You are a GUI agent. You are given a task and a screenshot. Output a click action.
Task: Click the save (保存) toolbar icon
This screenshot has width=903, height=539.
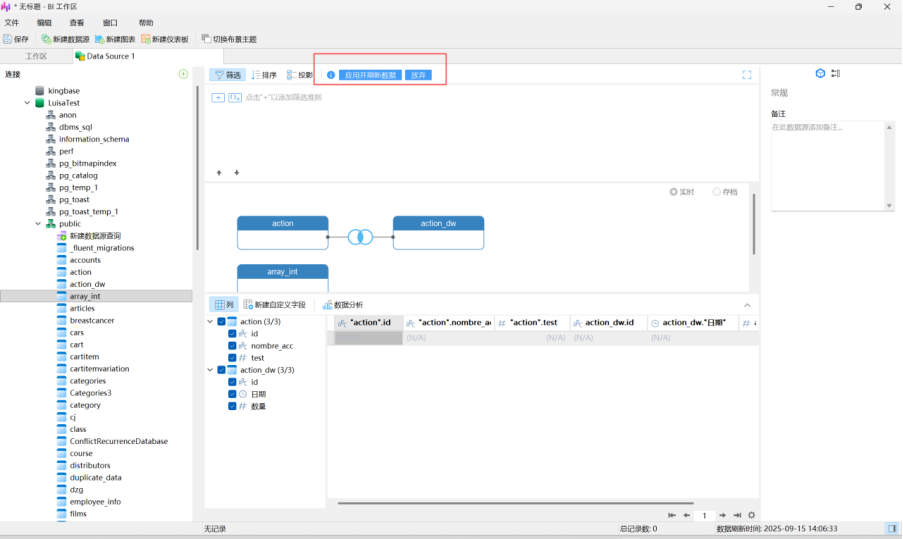click(9, 39)
